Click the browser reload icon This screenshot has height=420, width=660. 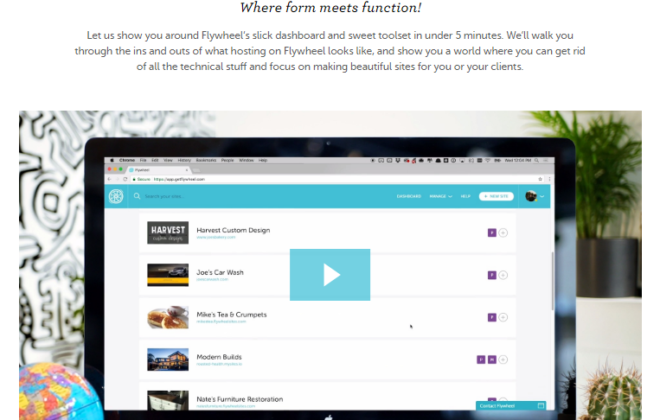[125, 179]
